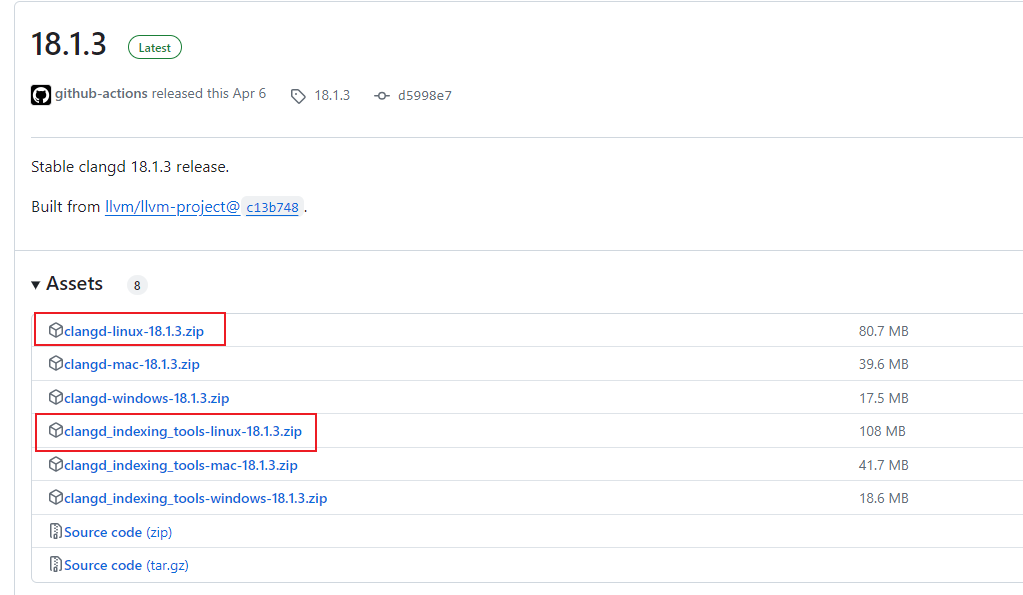Viewport: 1023px width, 595px height.
Task: Click package icon for clangd_indexing_tools-linux-18.1.3.zip
Action: pos(55,431)
